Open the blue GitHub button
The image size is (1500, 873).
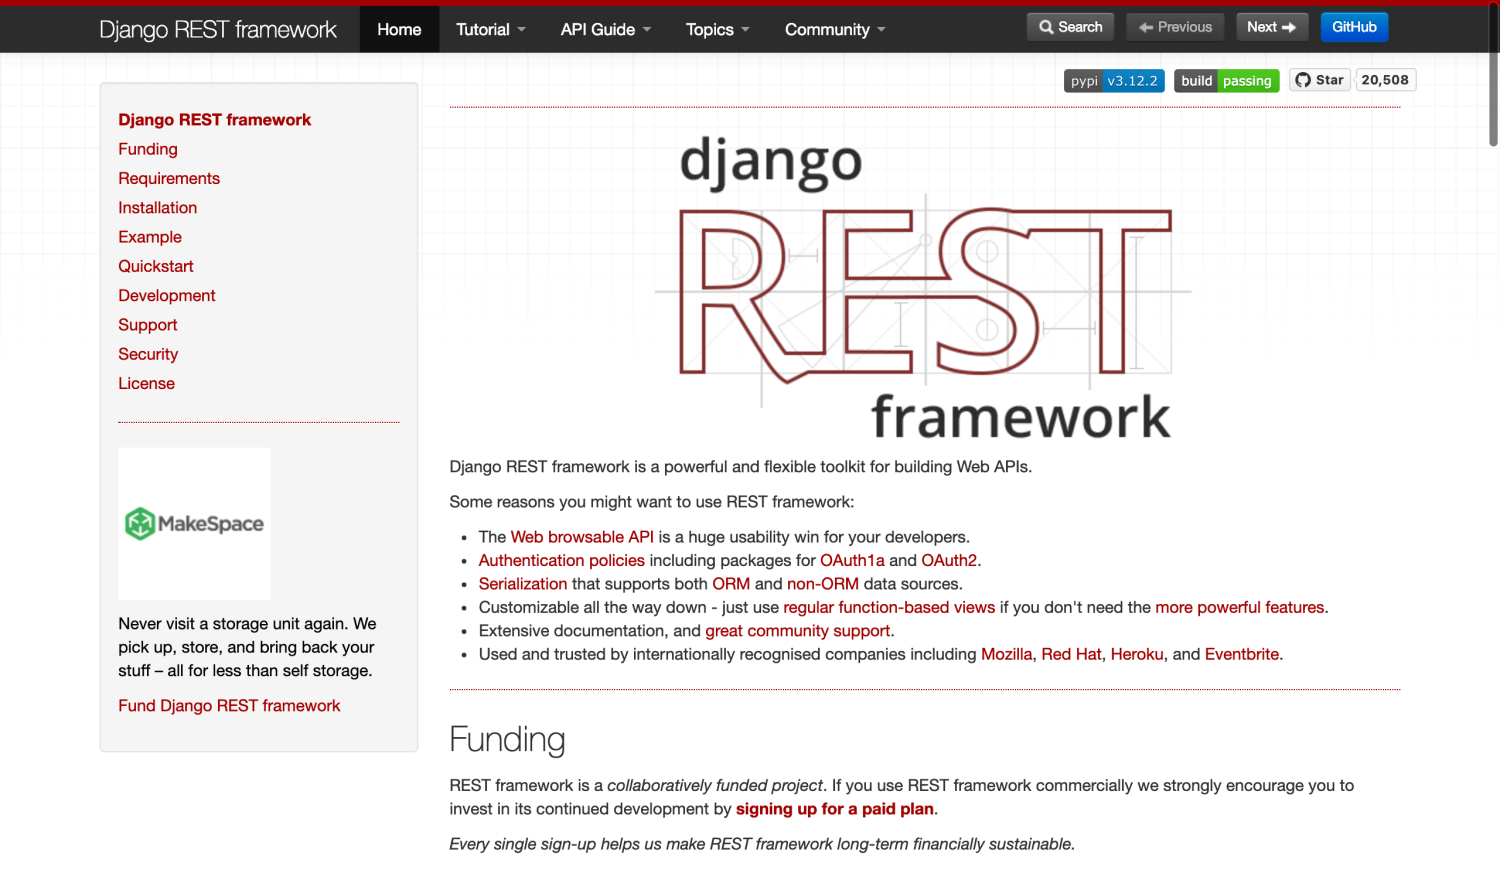[x=1354, y=27]
